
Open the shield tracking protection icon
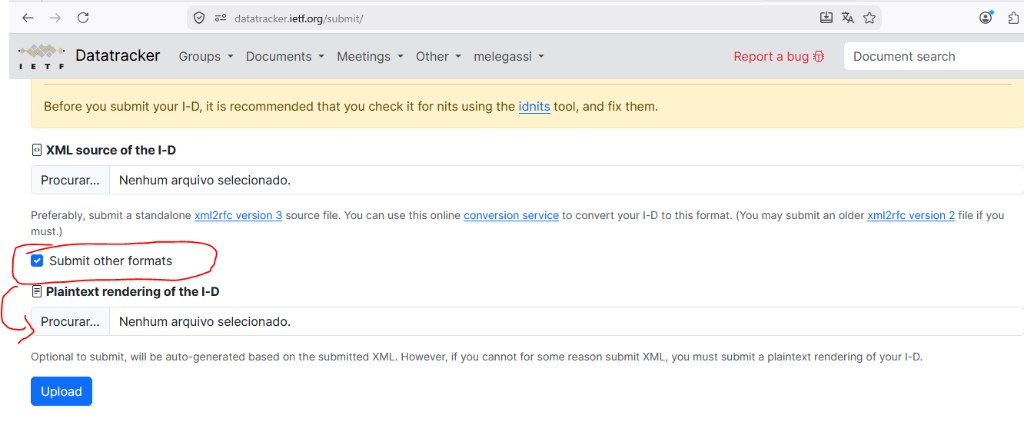[x=200, y=18]
